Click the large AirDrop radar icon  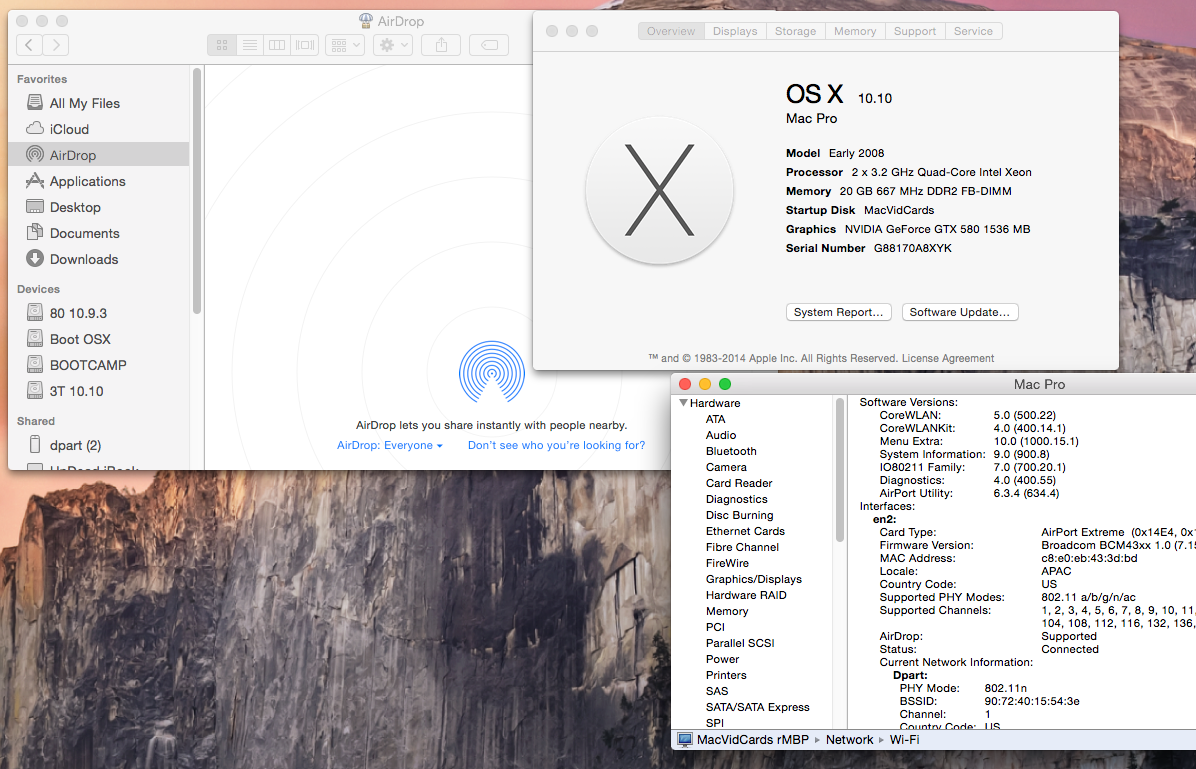point(492,372)
